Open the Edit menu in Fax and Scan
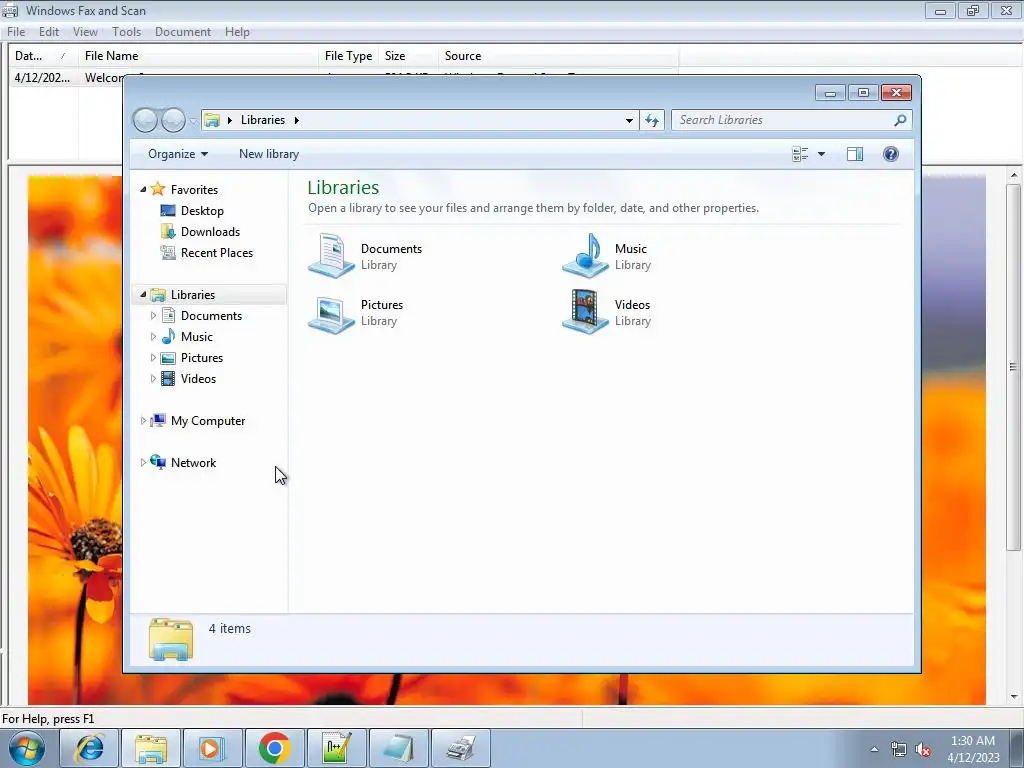The image size is (1024, 768). point(49,32)
